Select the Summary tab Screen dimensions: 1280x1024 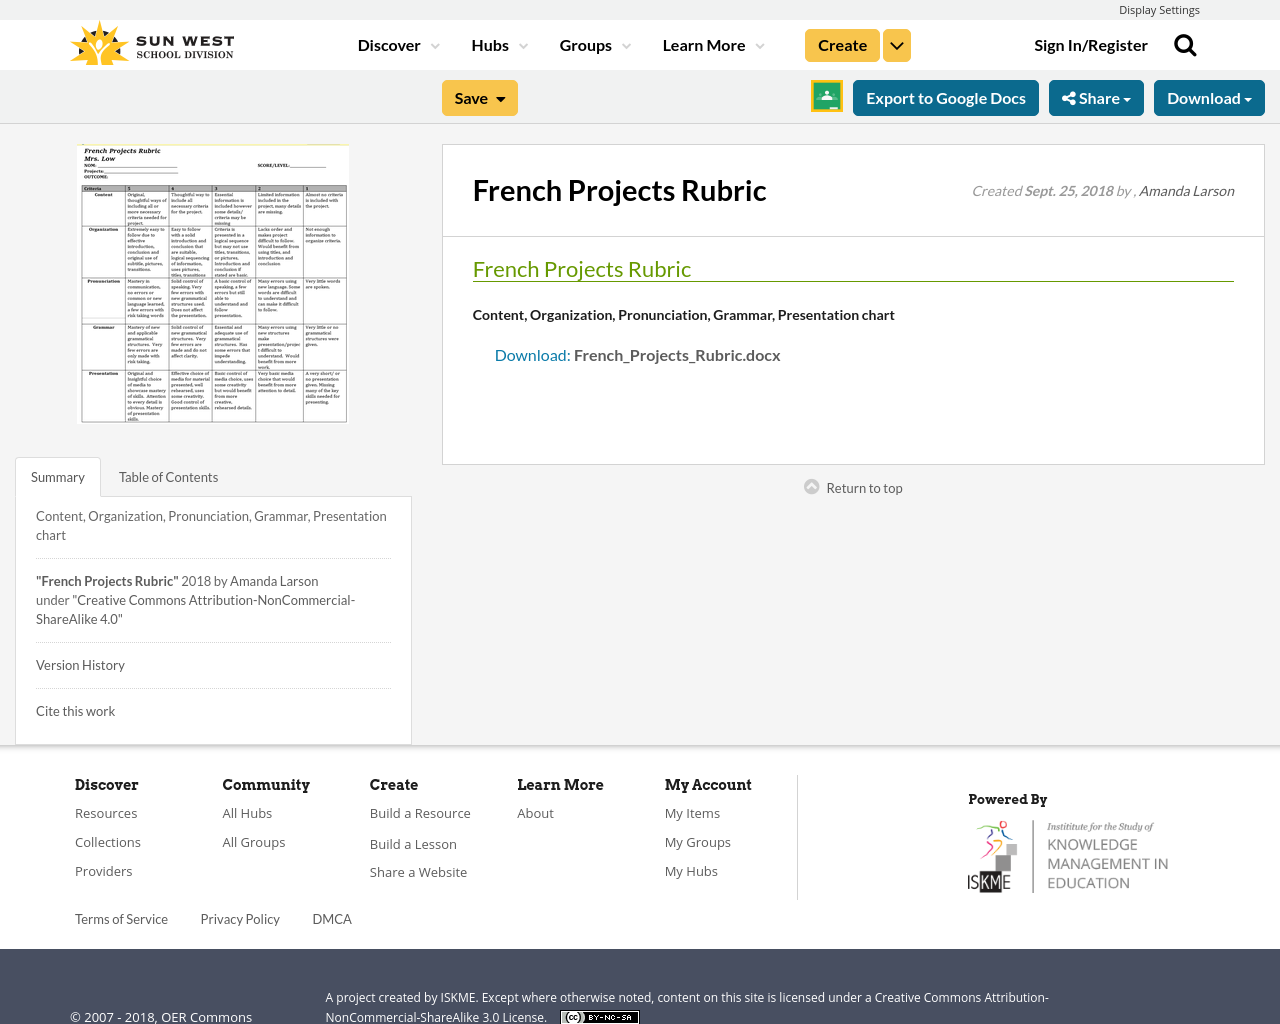[58, 476]
